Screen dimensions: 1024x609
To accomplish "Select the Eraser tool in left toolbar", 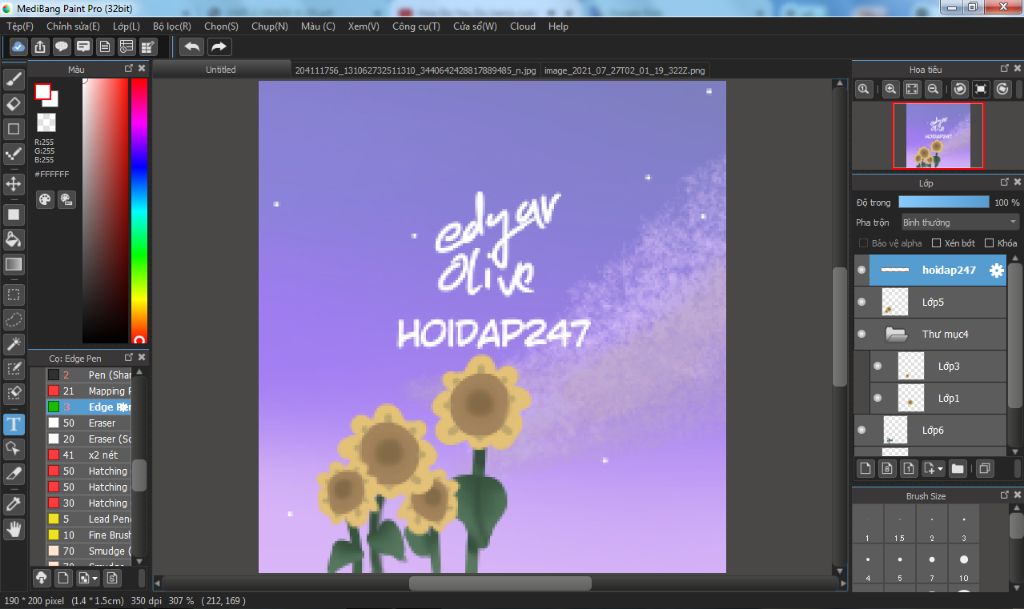I will pos(14,104).
